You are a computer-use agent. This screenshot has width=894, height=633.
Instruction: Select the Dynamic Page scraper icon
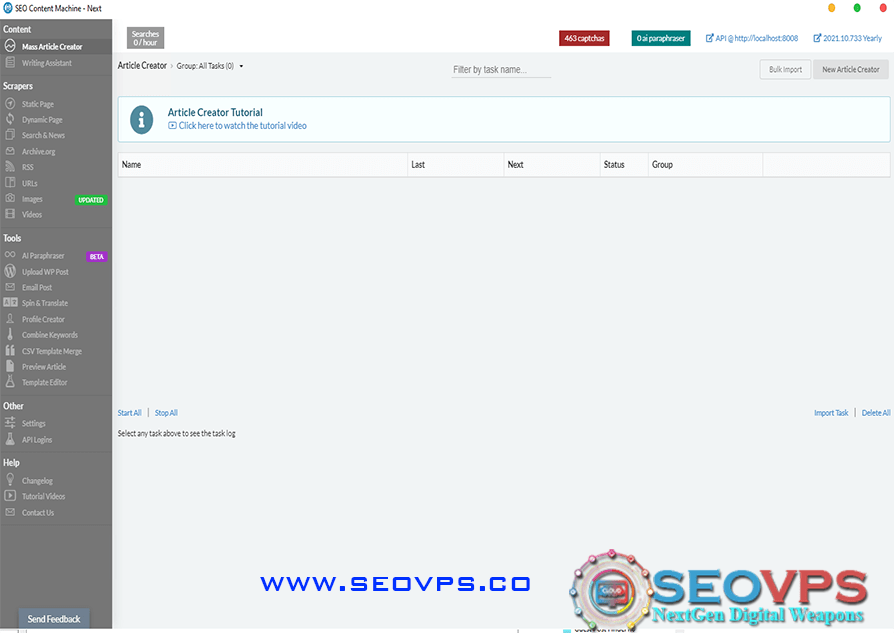coord(10,119)
